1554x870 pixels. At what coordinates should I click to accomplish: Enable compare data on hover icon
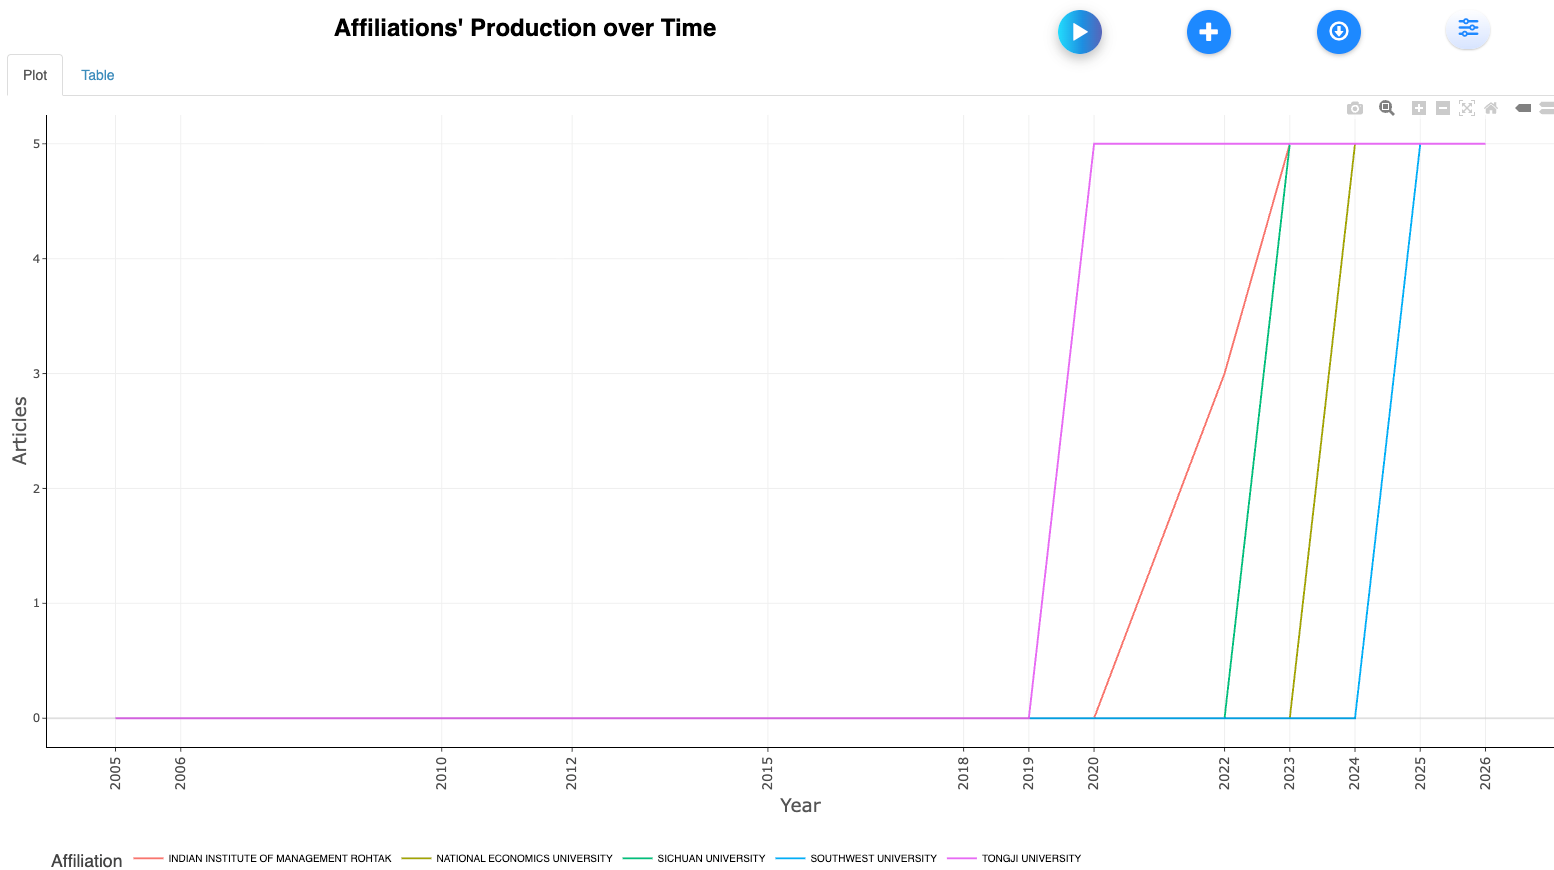[x=1546, y=108]
